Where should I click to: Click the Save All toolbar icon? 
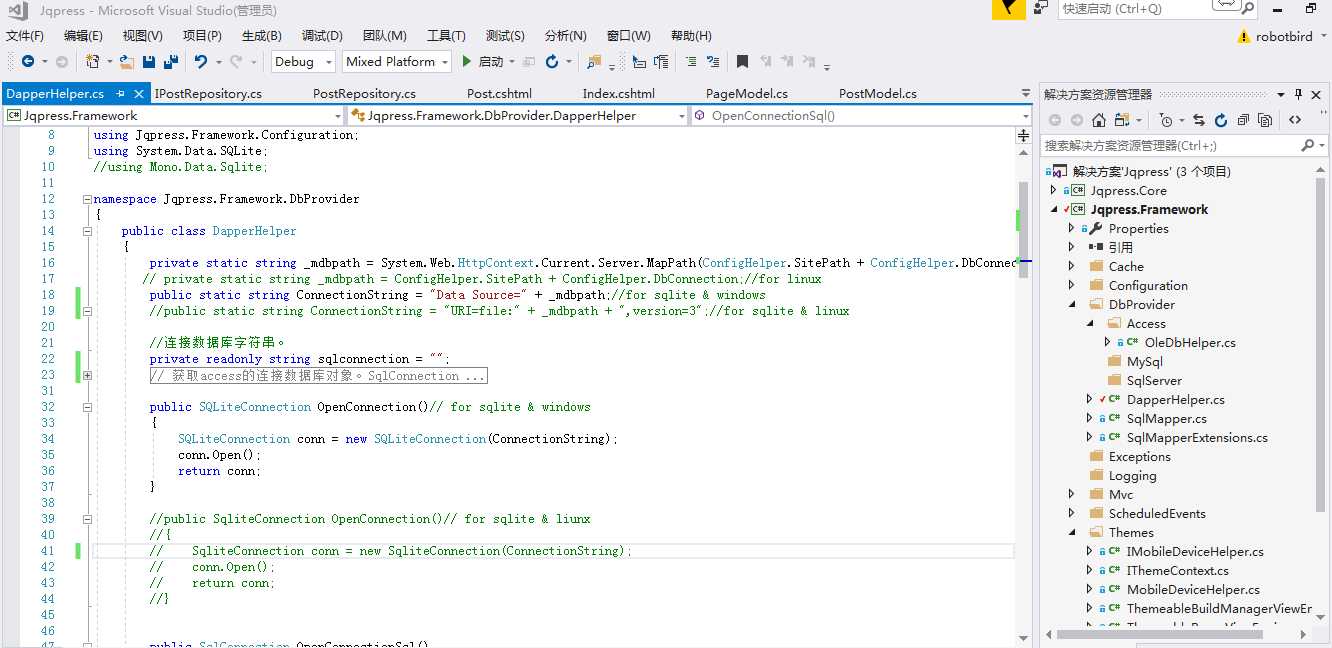point(171,61)
